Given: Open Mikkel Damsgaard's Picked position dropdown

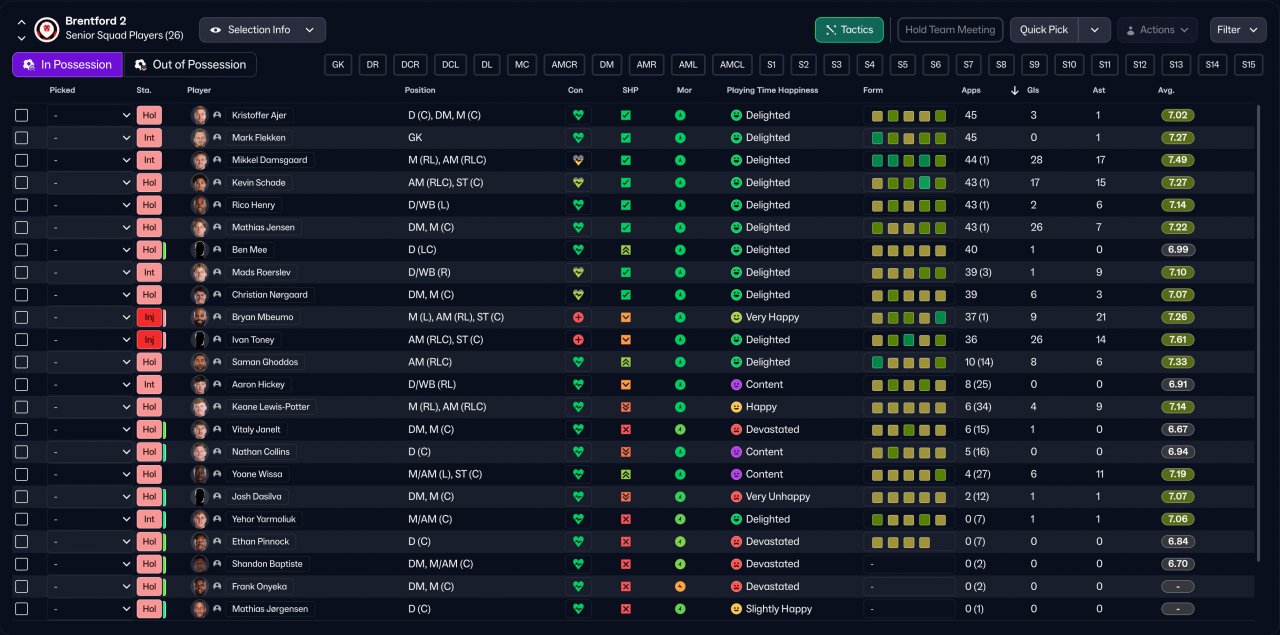Looking at the screenshot, I should tap(90, 160).
